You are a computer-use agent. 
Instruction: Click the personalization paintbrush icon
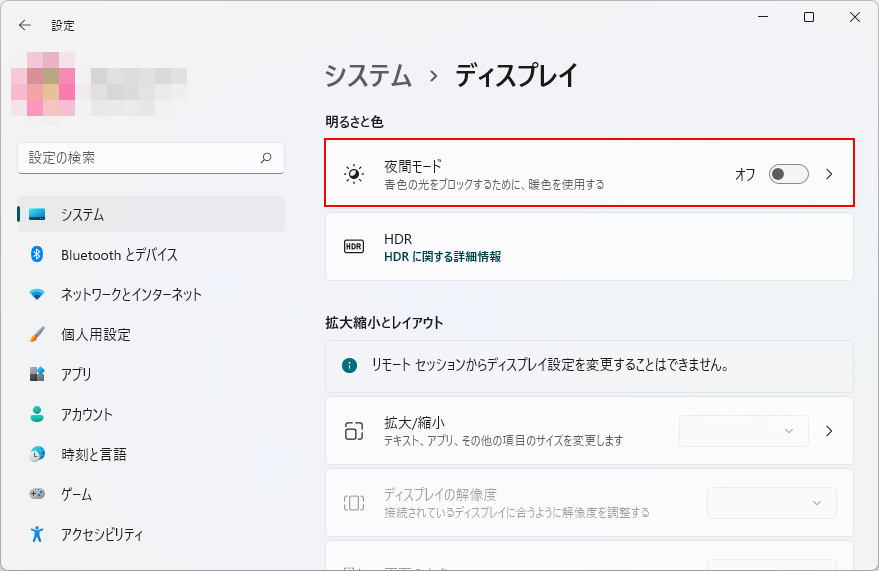point(38,335)
